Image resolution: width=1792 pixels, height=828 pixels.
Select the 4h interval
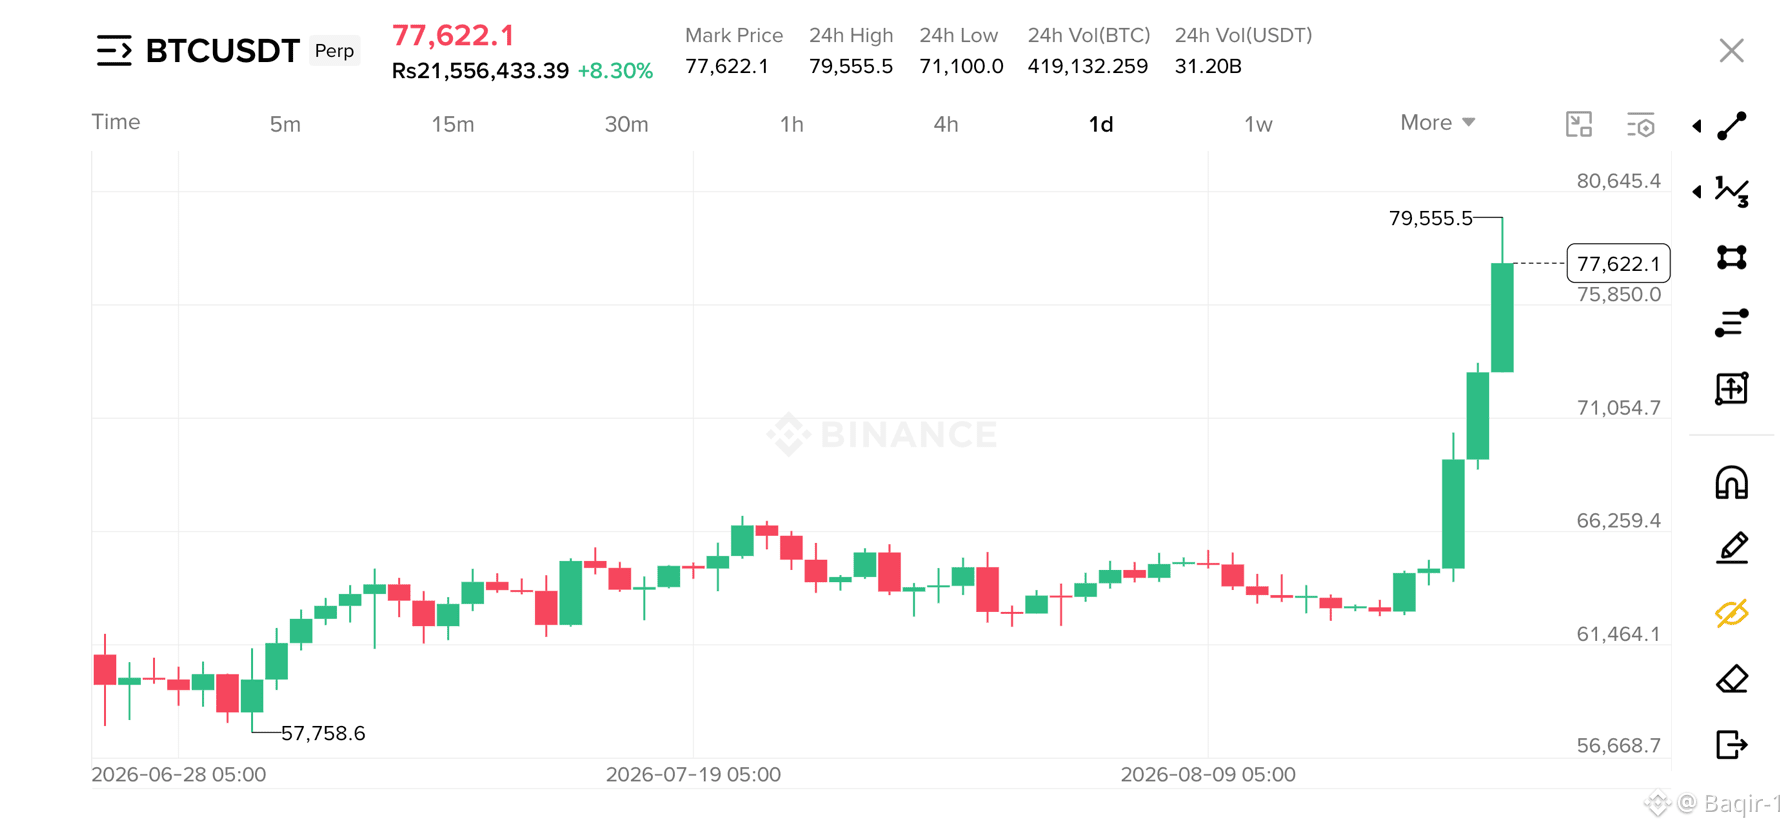click(946, 124)
